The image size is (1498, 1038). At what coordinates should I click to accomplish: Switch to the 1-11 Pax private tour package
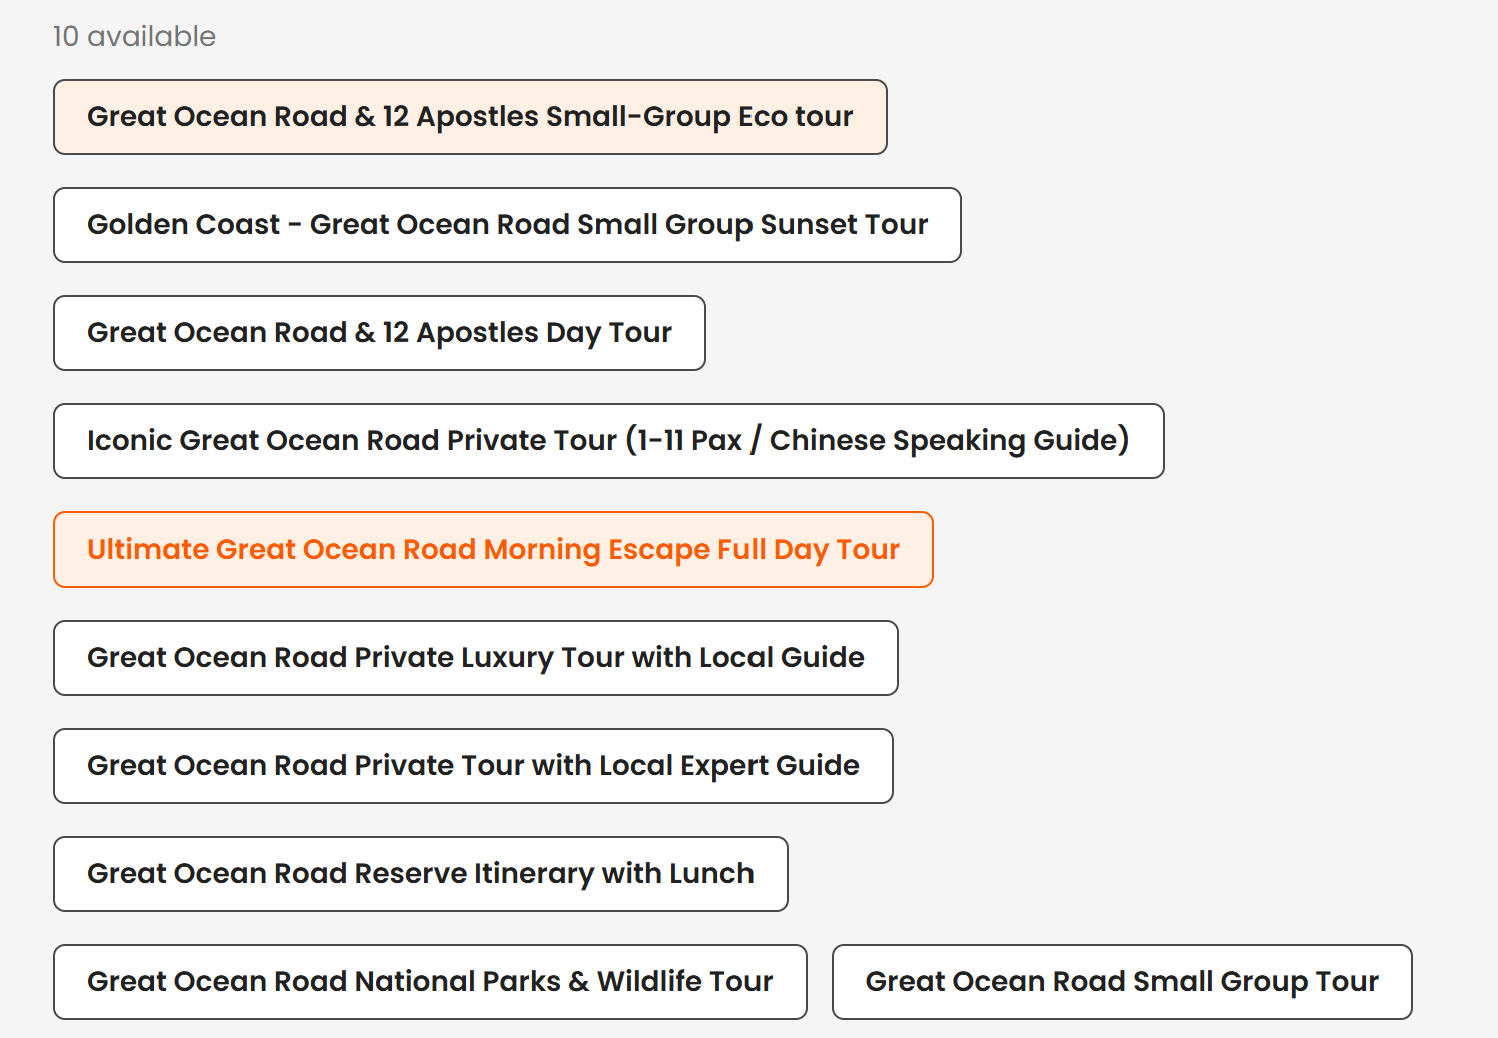pyautogui.click(x=608, y=441)
